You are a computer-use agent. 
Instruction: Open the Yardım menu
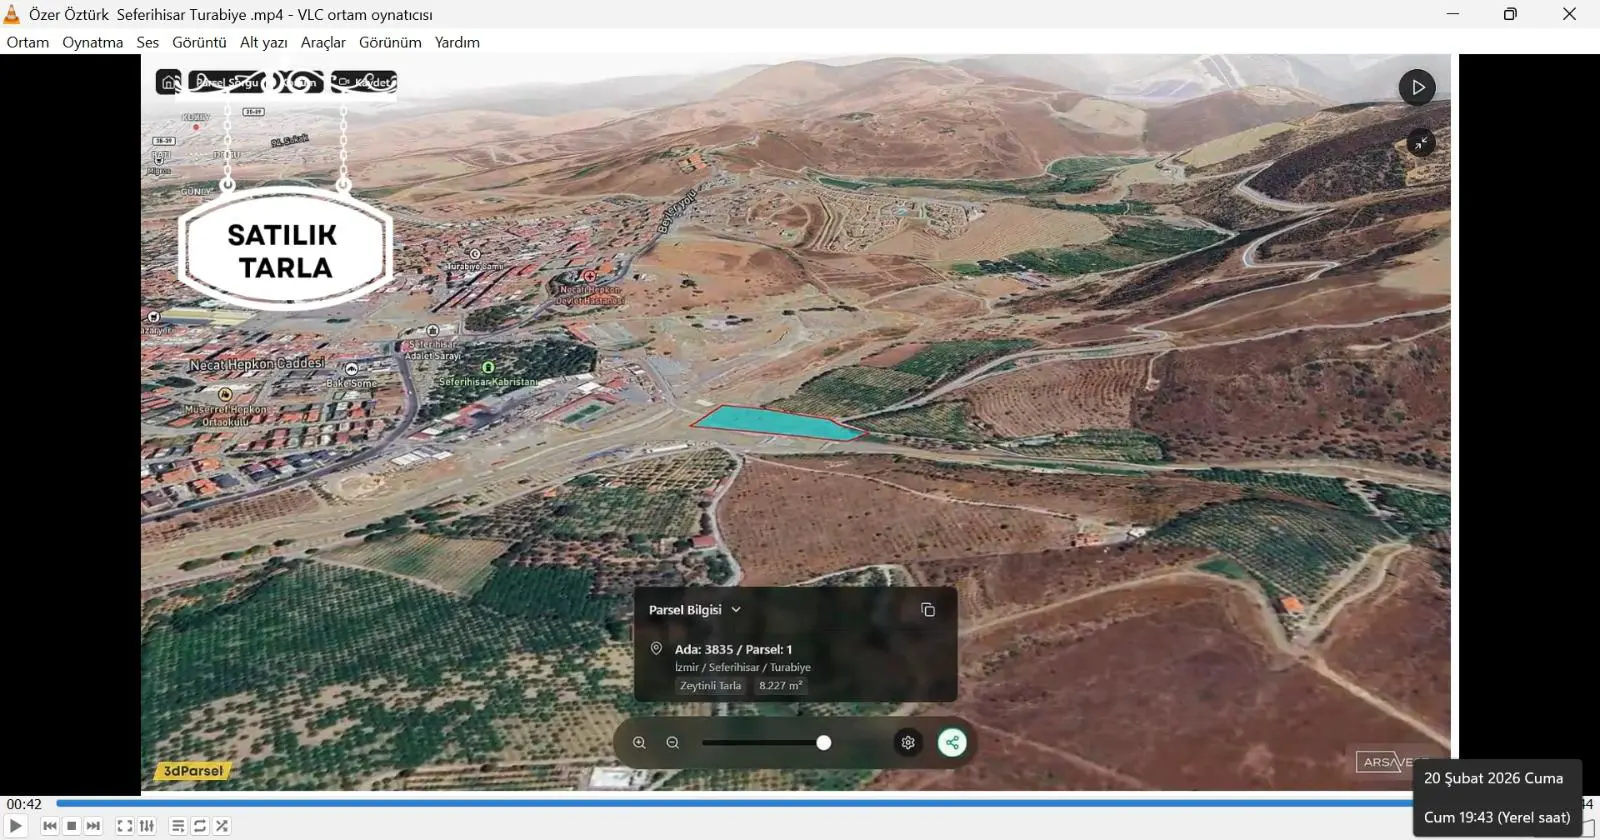pos(457,42)
